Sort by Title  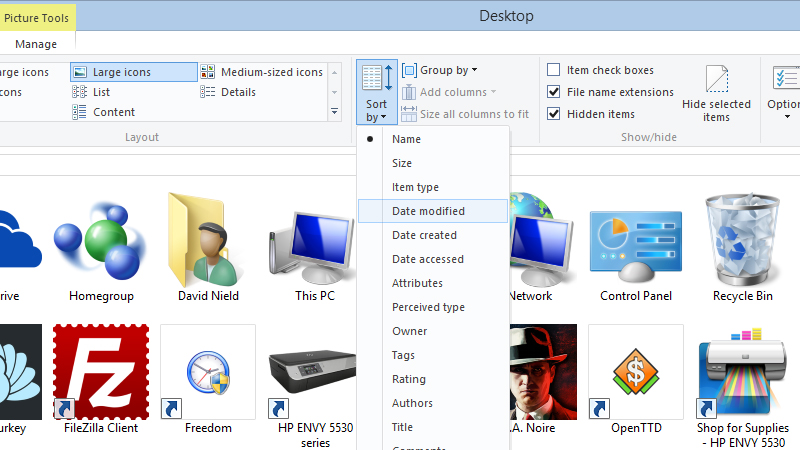433,427
